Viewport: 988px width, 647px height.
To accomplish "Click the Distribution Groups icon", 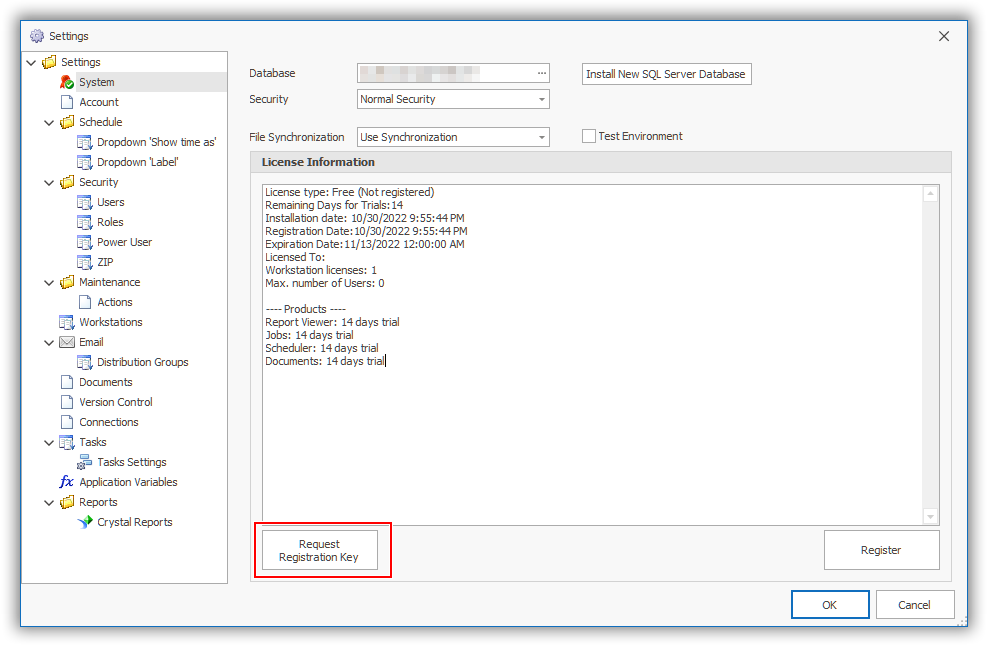I will click(x=85, y=362).
